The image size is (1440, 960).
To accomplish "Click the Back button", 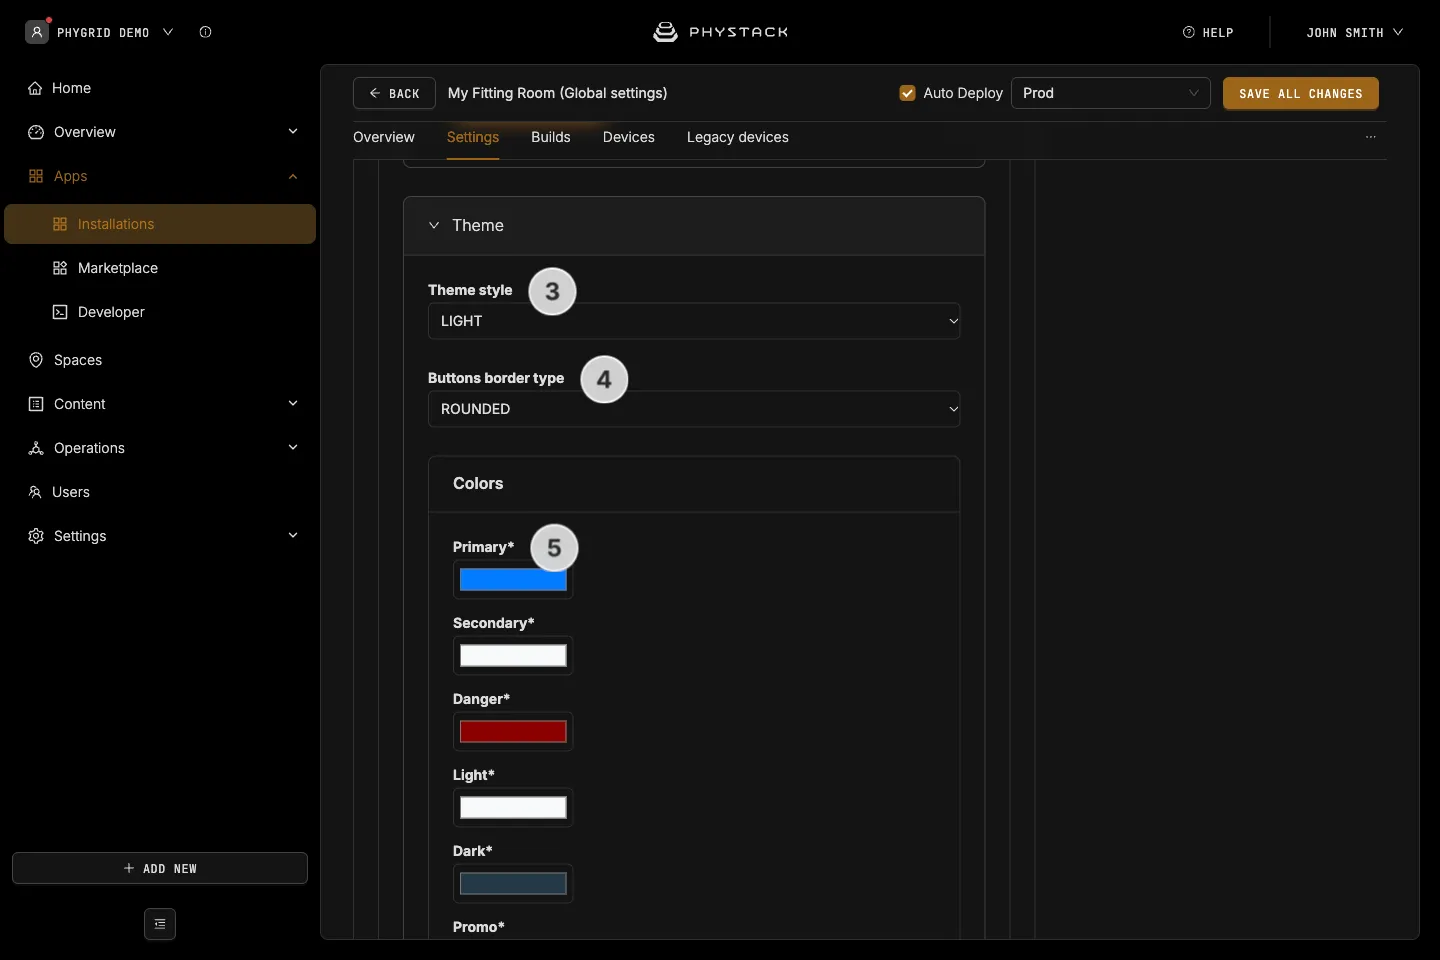I will (x=394, y=93).
